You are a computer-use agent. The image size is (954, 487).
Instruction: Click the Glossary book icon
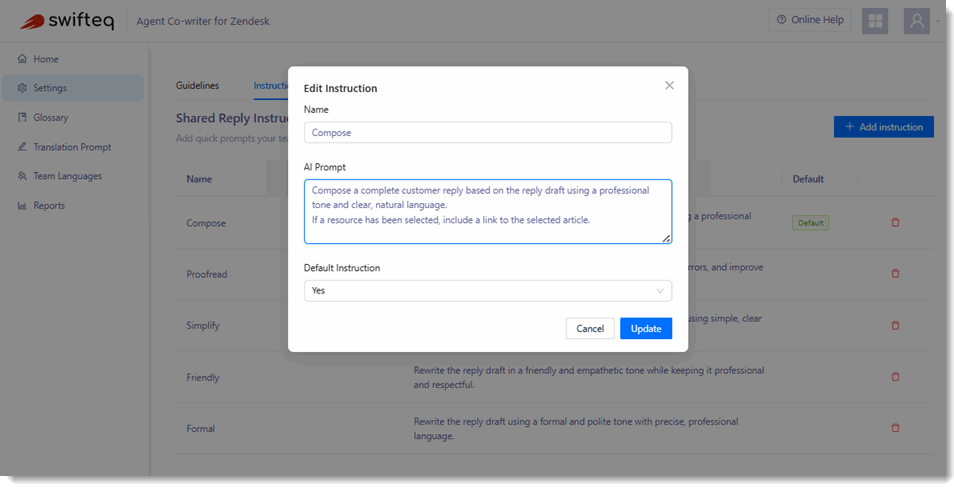(x=23, y=117)
